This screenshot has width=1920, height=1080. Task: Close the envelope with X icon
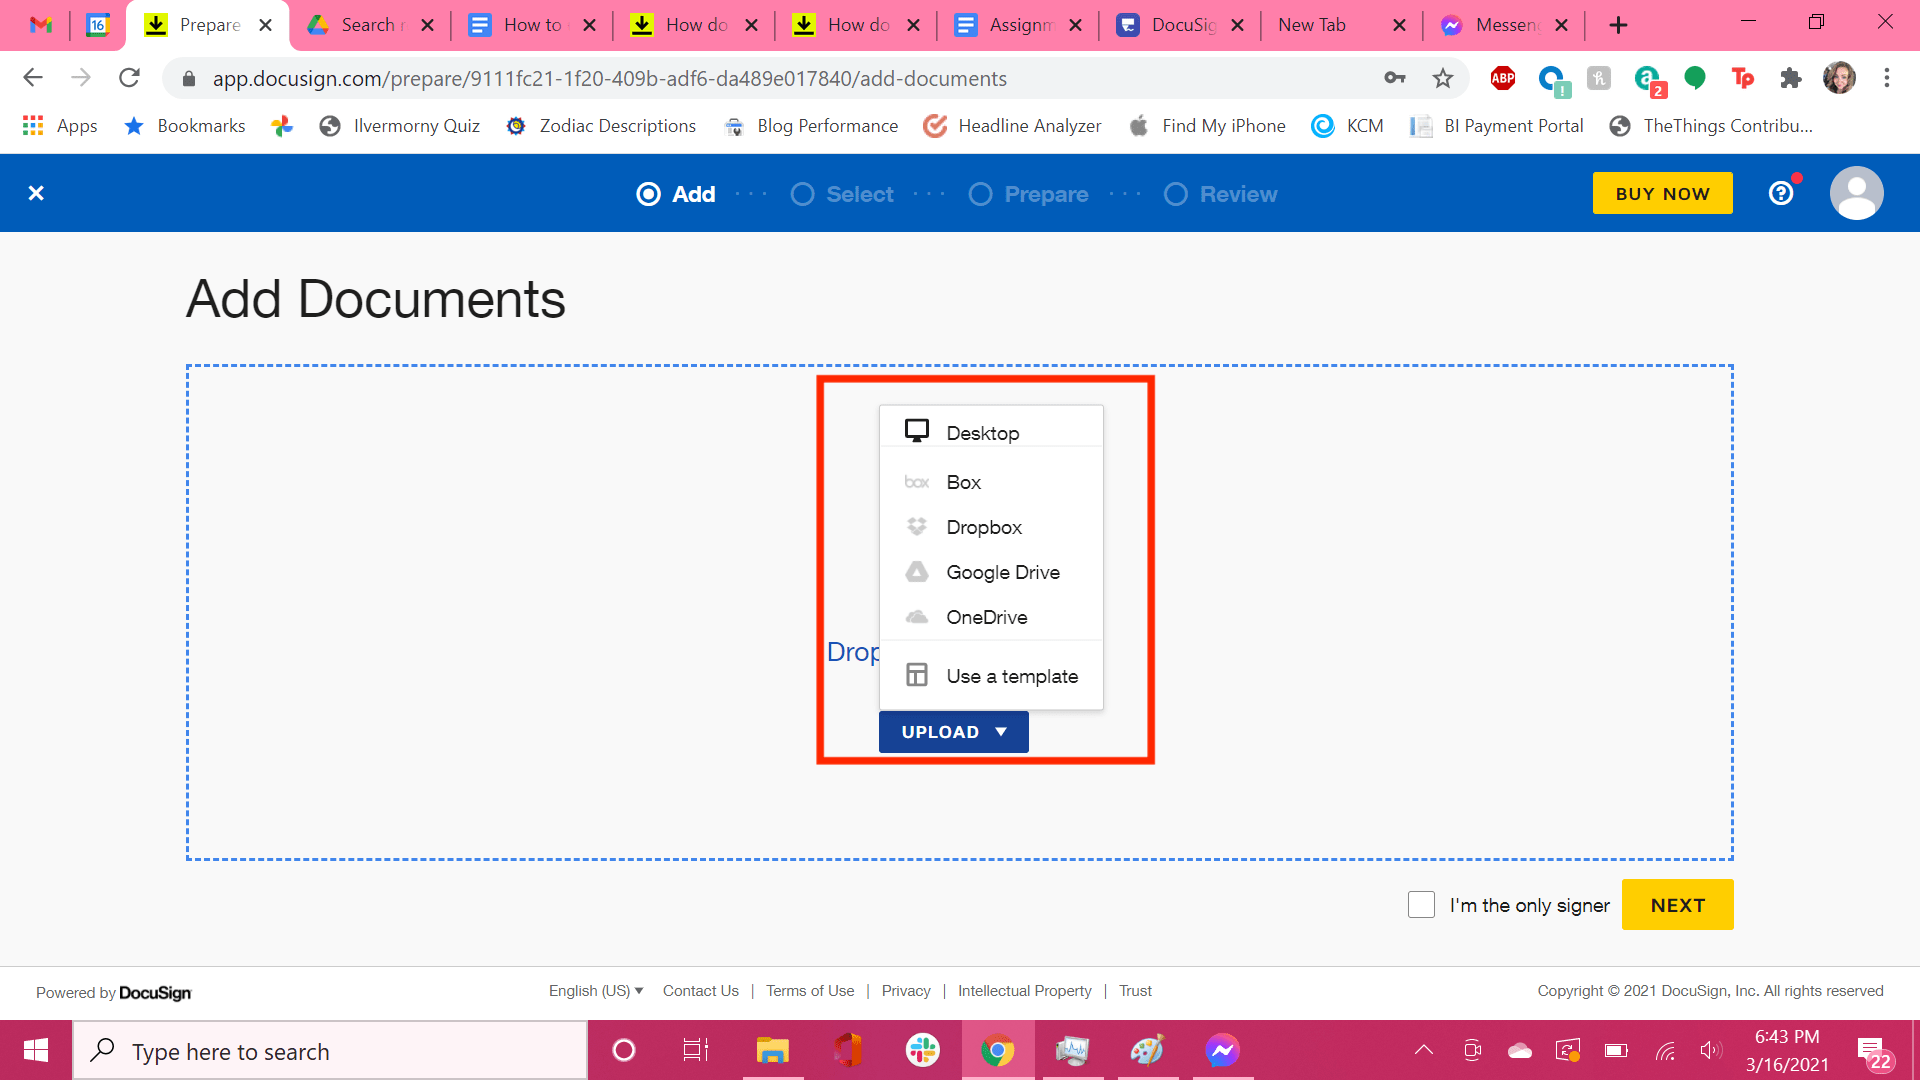coord(36,193)
